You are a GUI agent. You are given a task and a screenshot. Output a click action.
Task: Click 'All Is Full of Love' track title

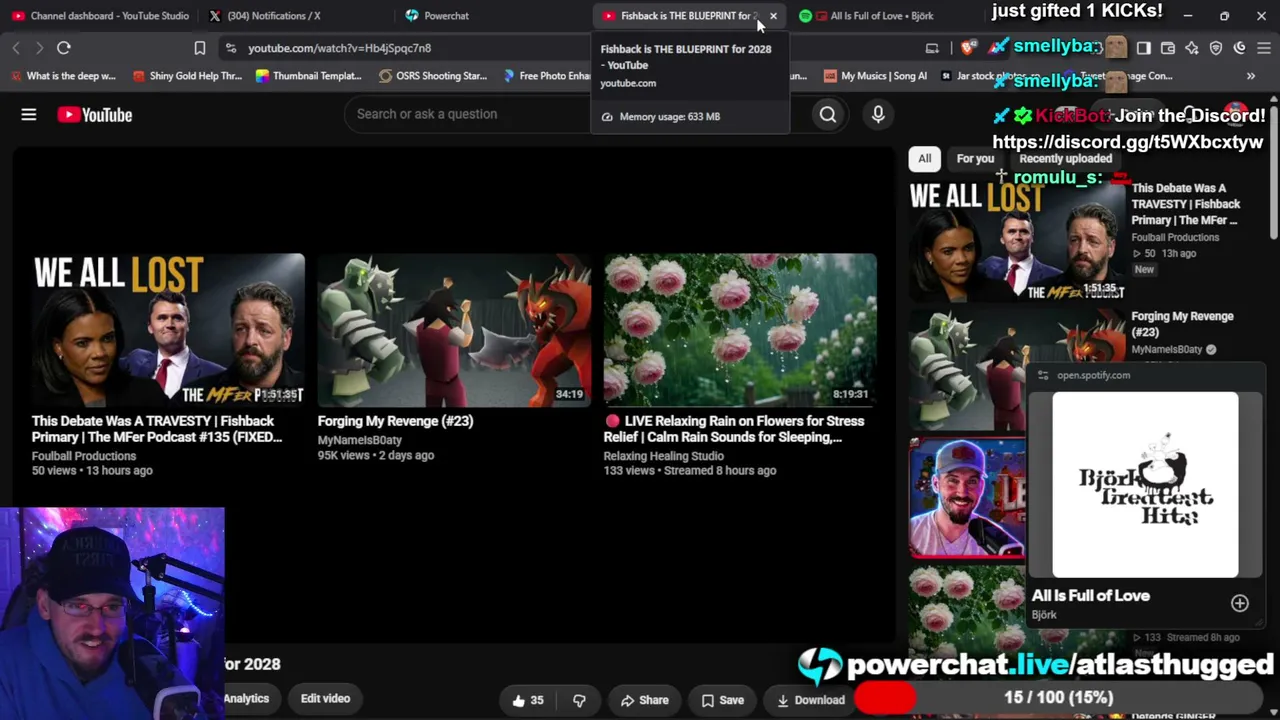pyautogui.click(x=1091, y=596)
